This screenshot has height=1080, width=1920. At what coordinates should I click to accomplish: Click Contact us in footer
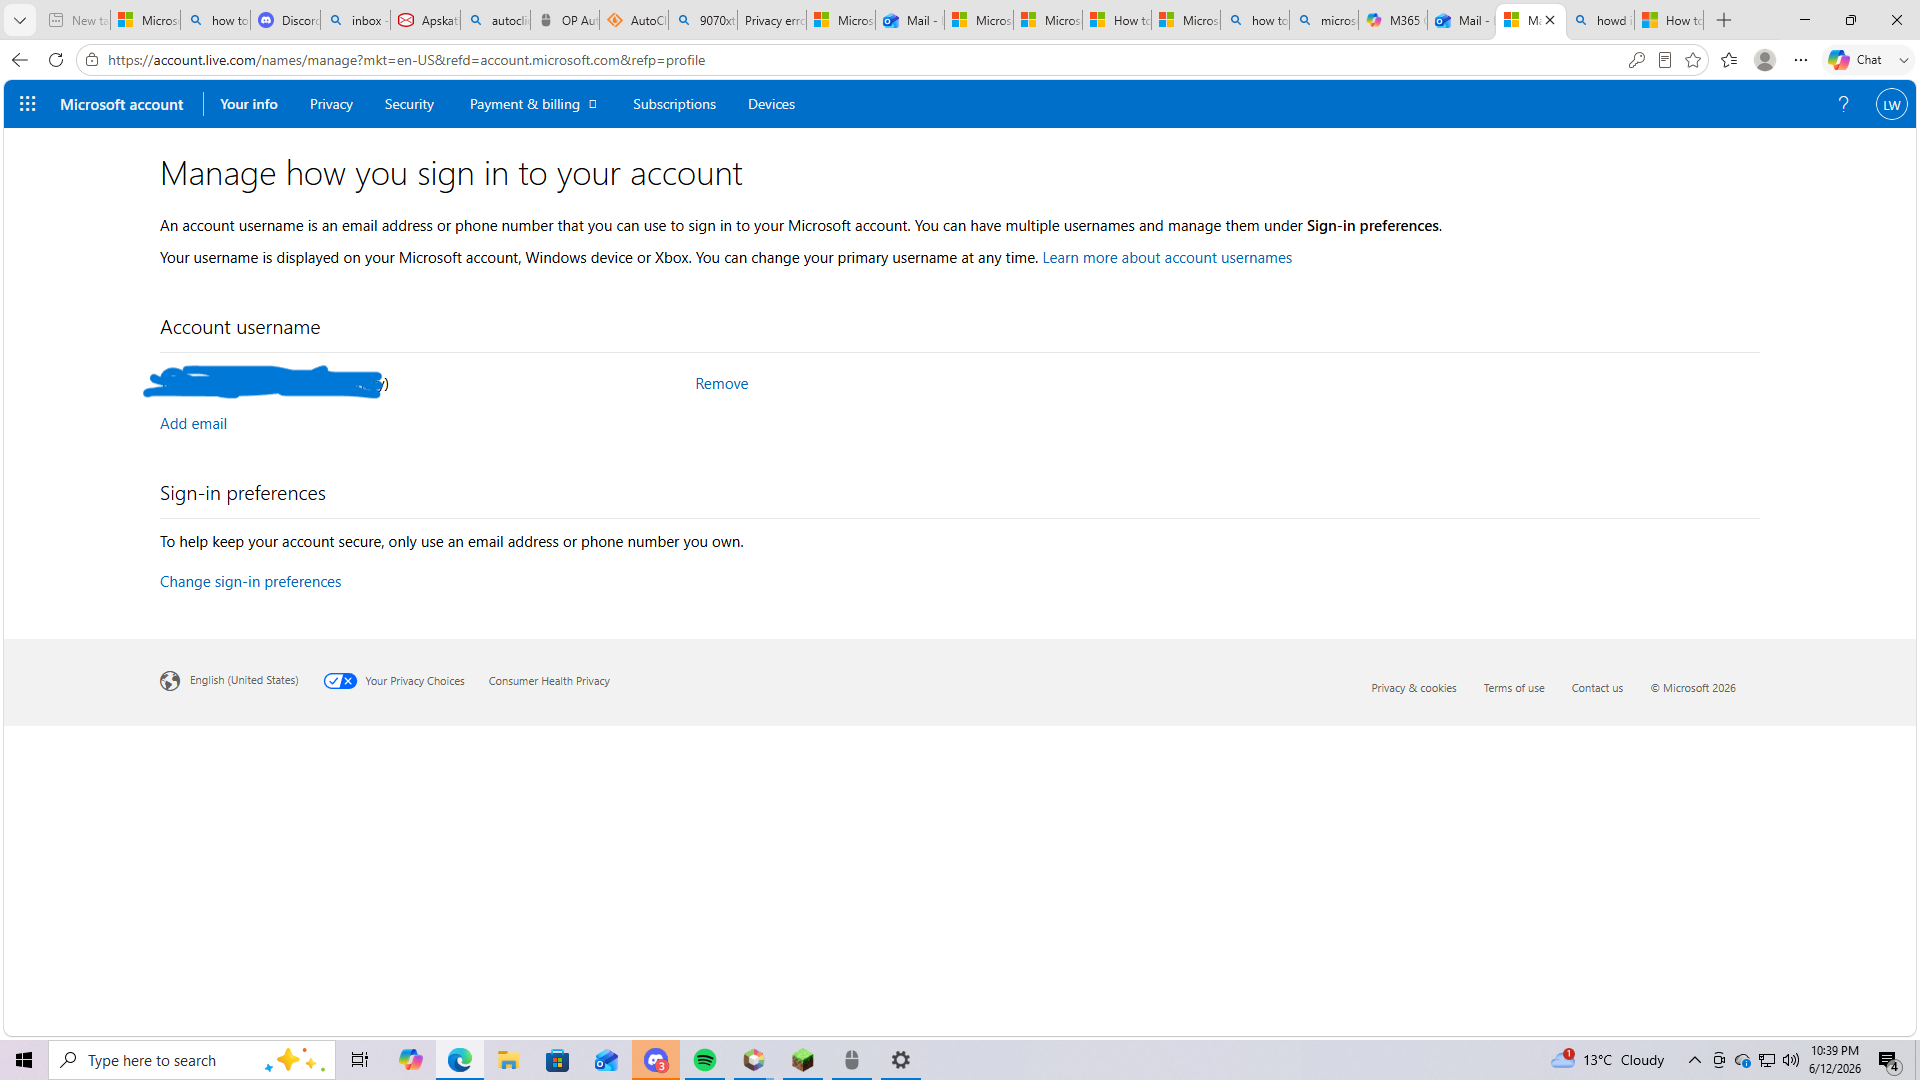click(1597, 688)
